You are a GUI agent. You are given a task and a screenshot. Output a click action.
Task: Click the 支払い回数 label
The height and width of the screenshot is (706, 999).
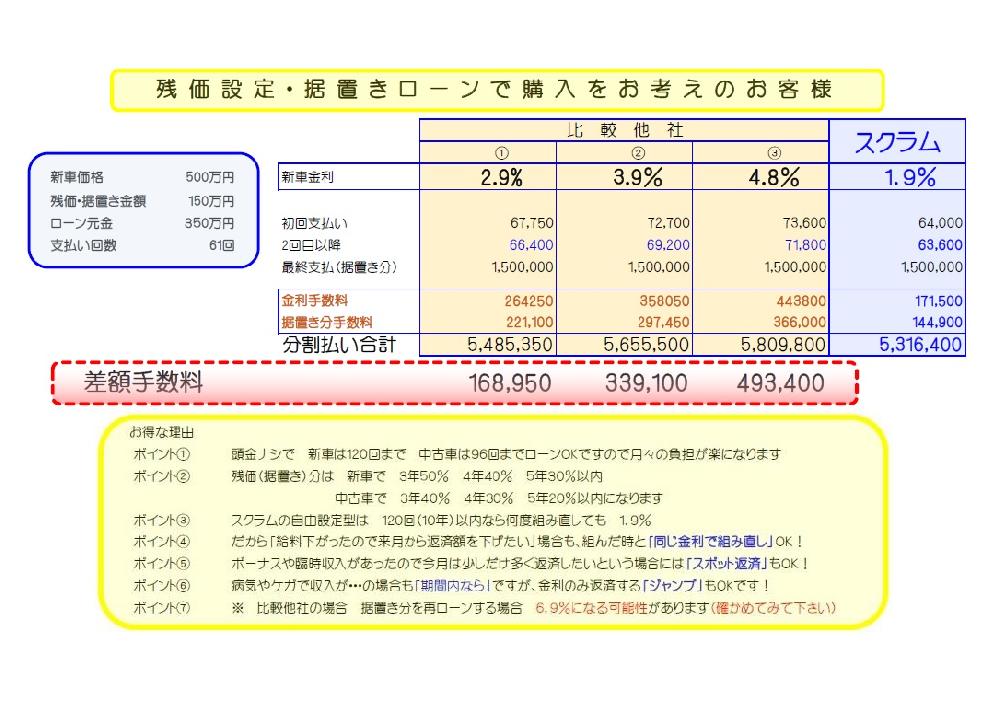click(83, 245)
